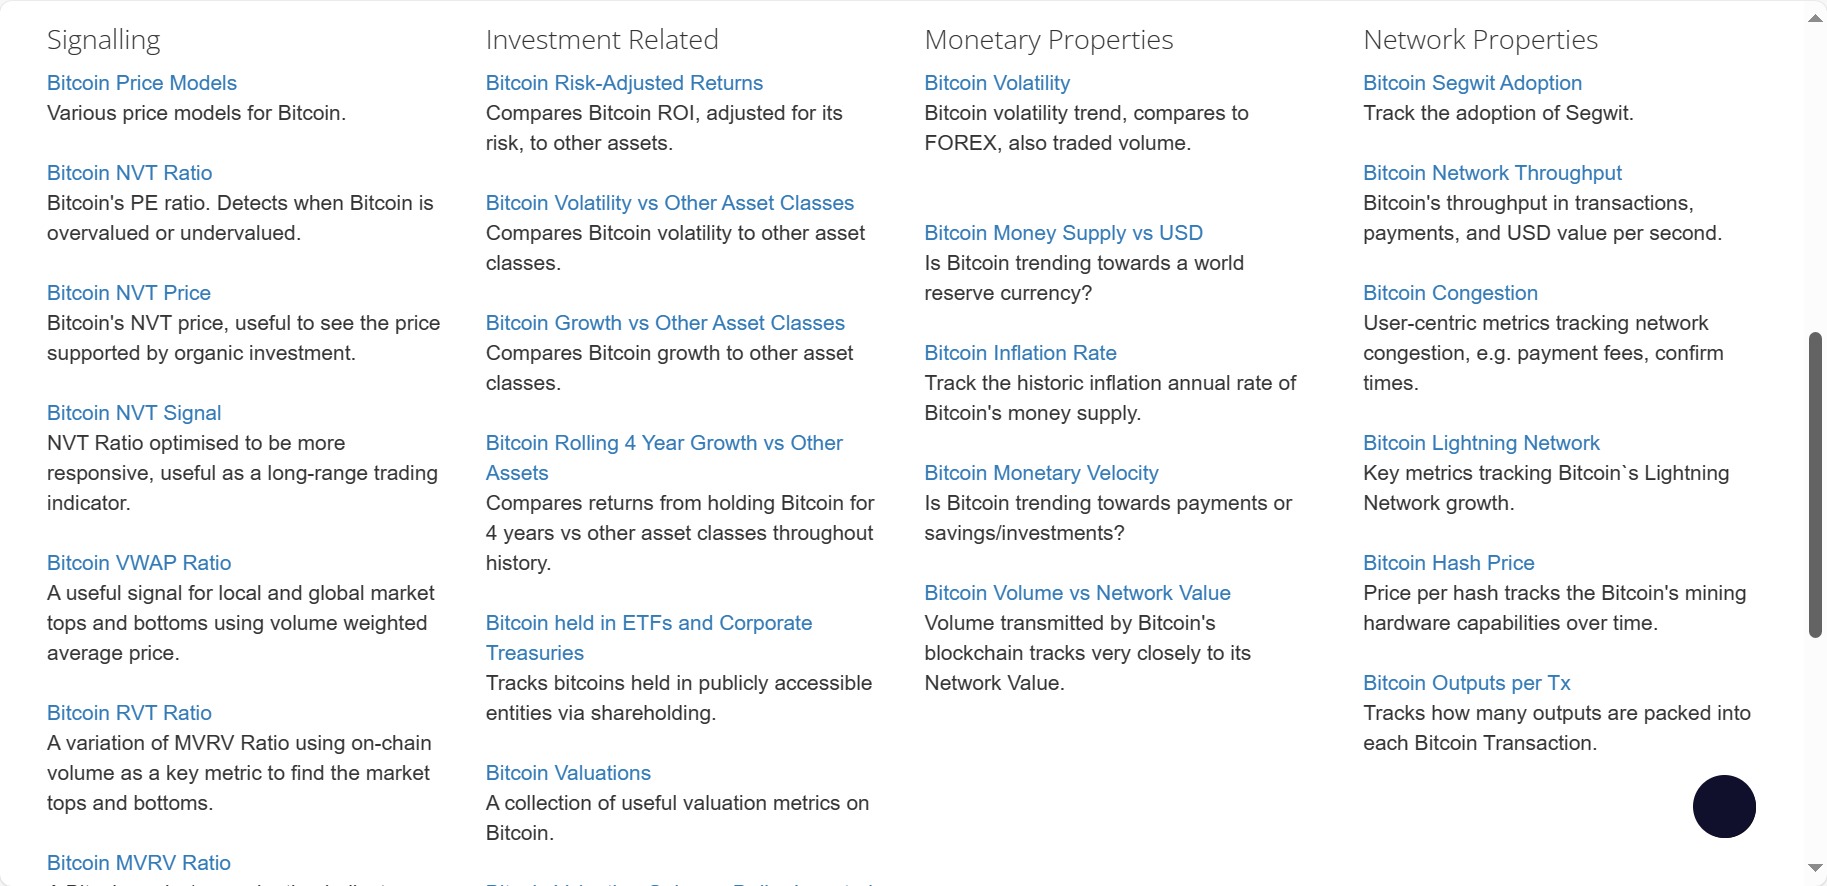View Bitcoin Volatility vs Other Asset Classes
Viewport: 1827px width, 886px height.
pos(669,203)
